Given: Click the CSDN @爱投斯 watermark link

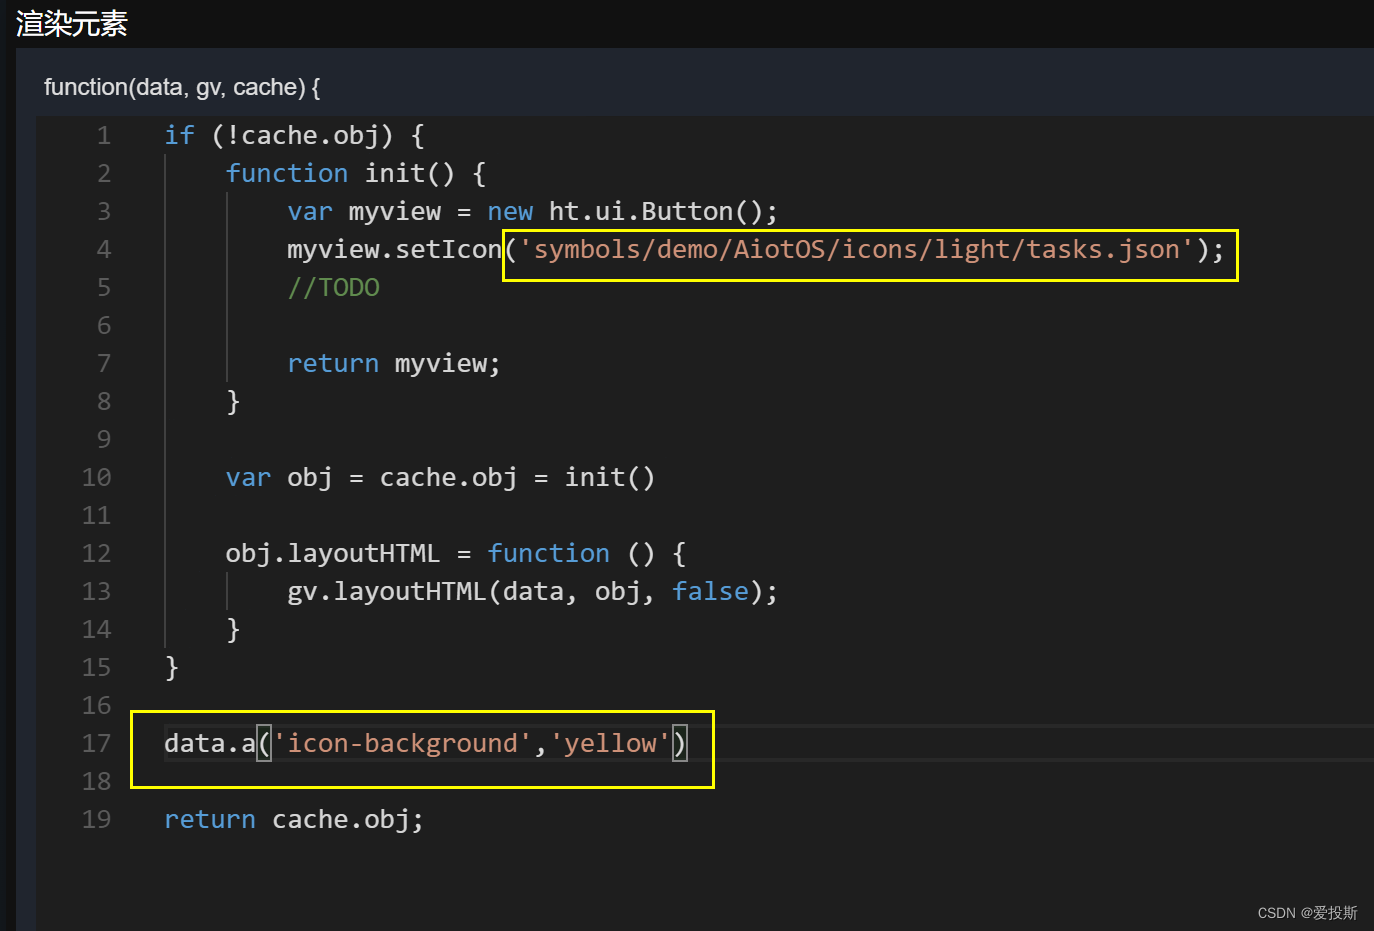Looking at the screenshot, I should point(1307,913).
